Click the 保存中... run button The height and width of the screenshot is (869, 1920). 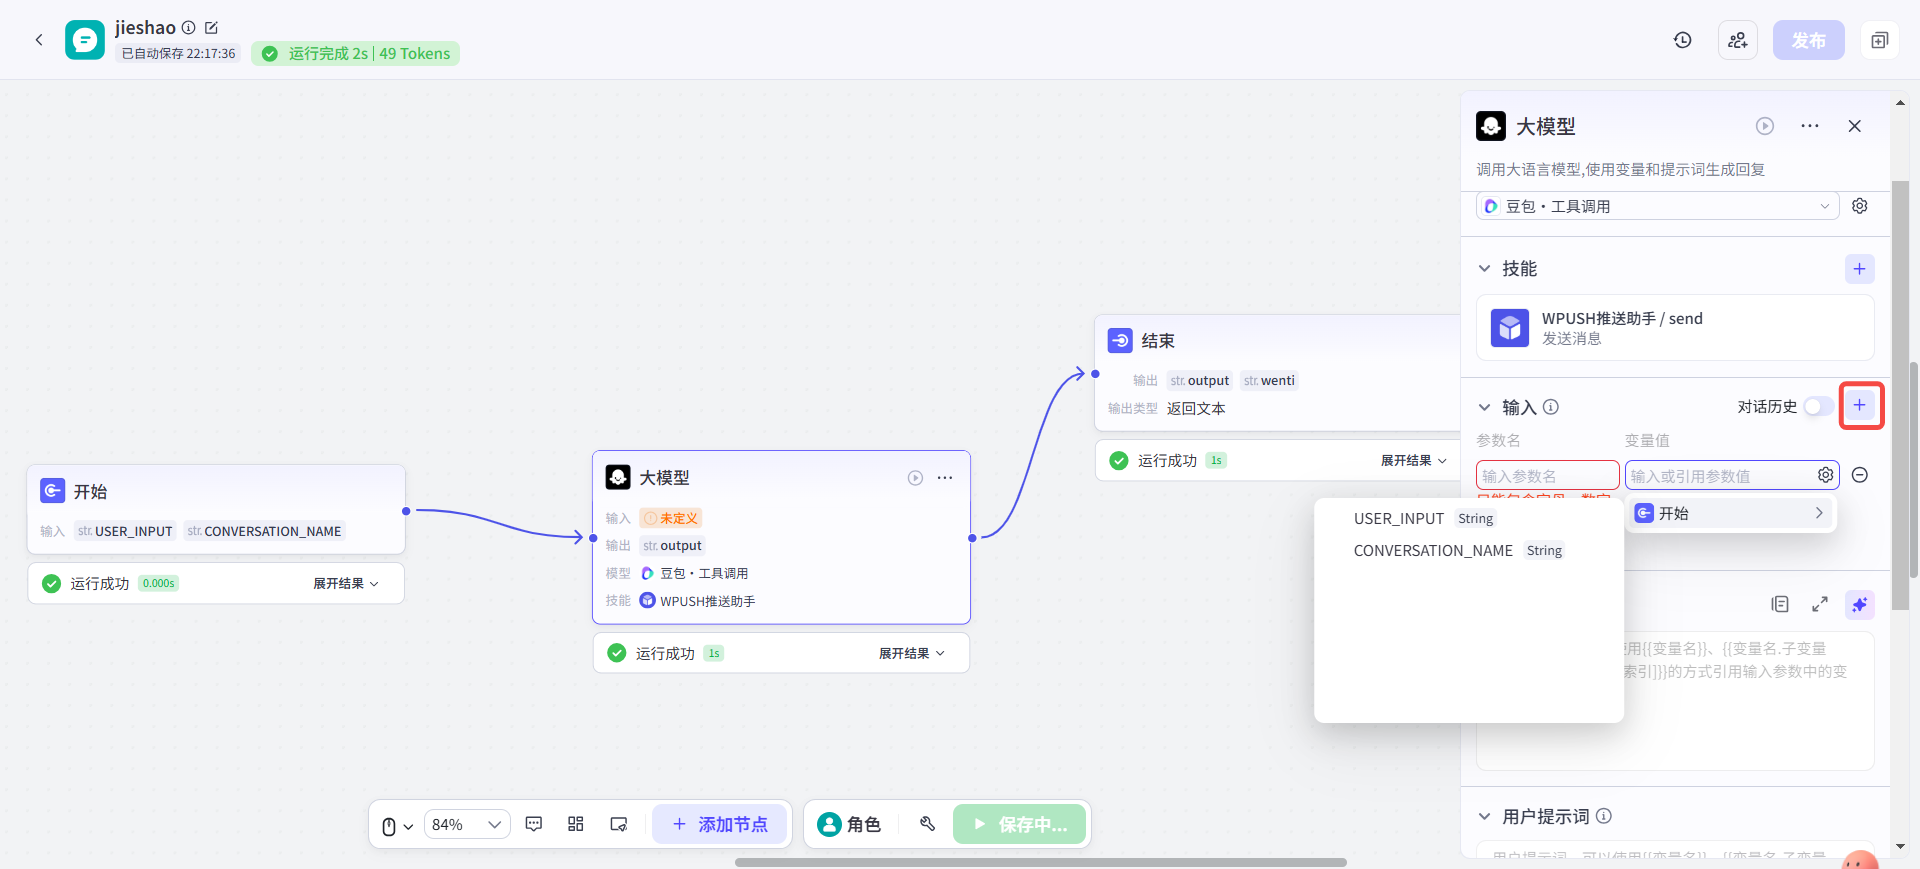1019,824
